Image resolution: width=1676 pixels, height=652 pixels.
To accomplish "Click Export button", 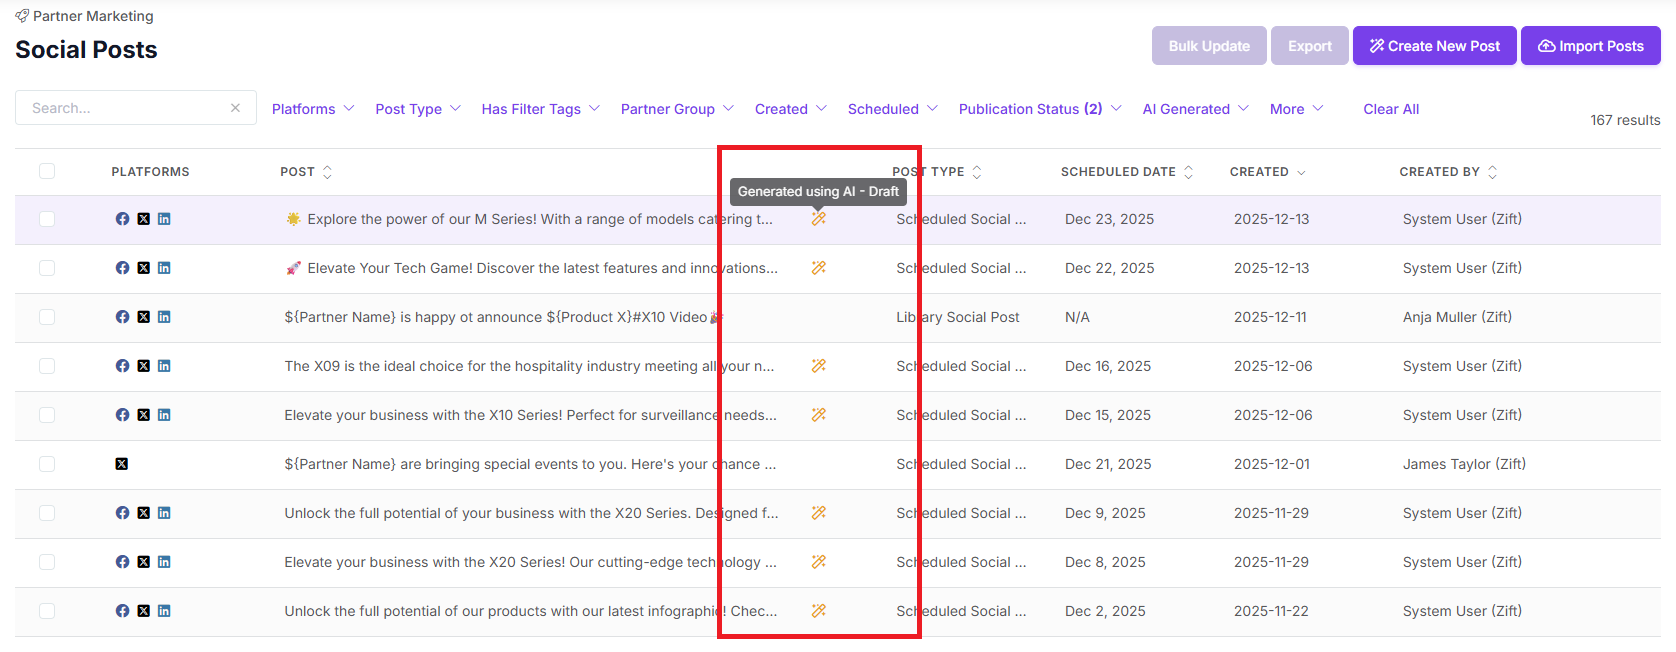I will click(x=1310, y=46).
